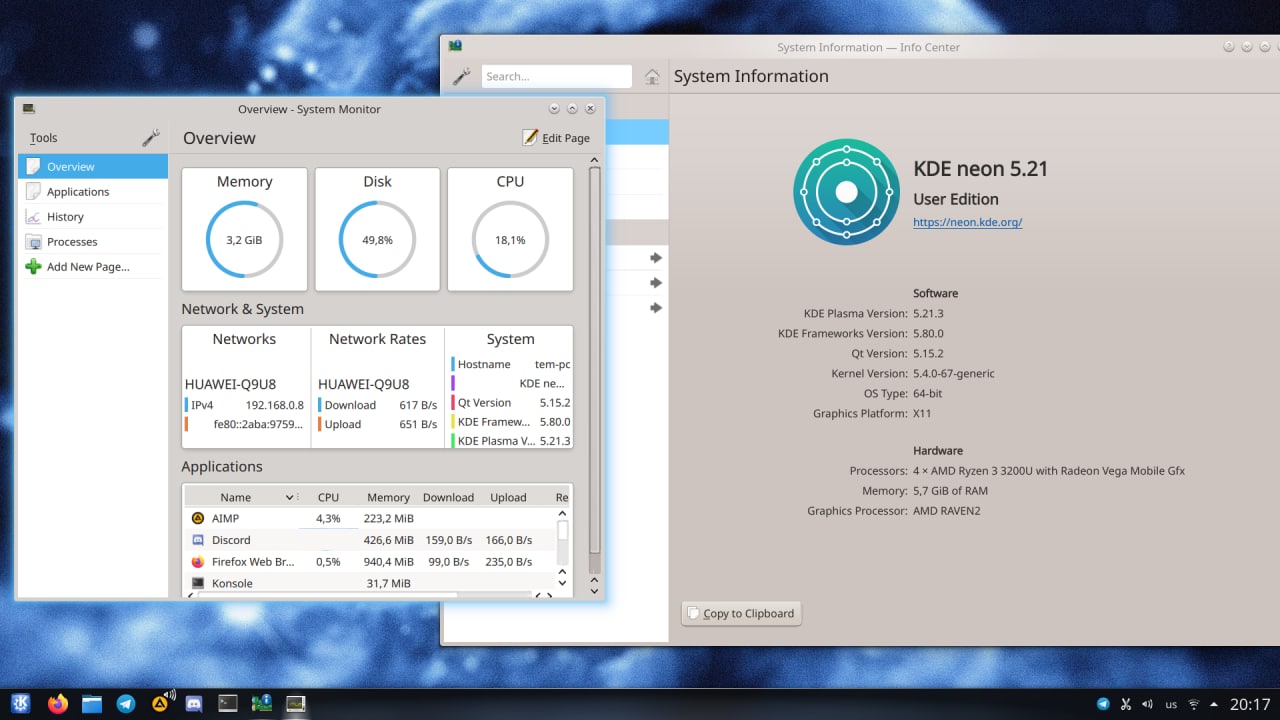Viewport: 1280px width, 720px height.
Task: Click the KDE neon logo in Info Center
Action: (x=846, y=191)
